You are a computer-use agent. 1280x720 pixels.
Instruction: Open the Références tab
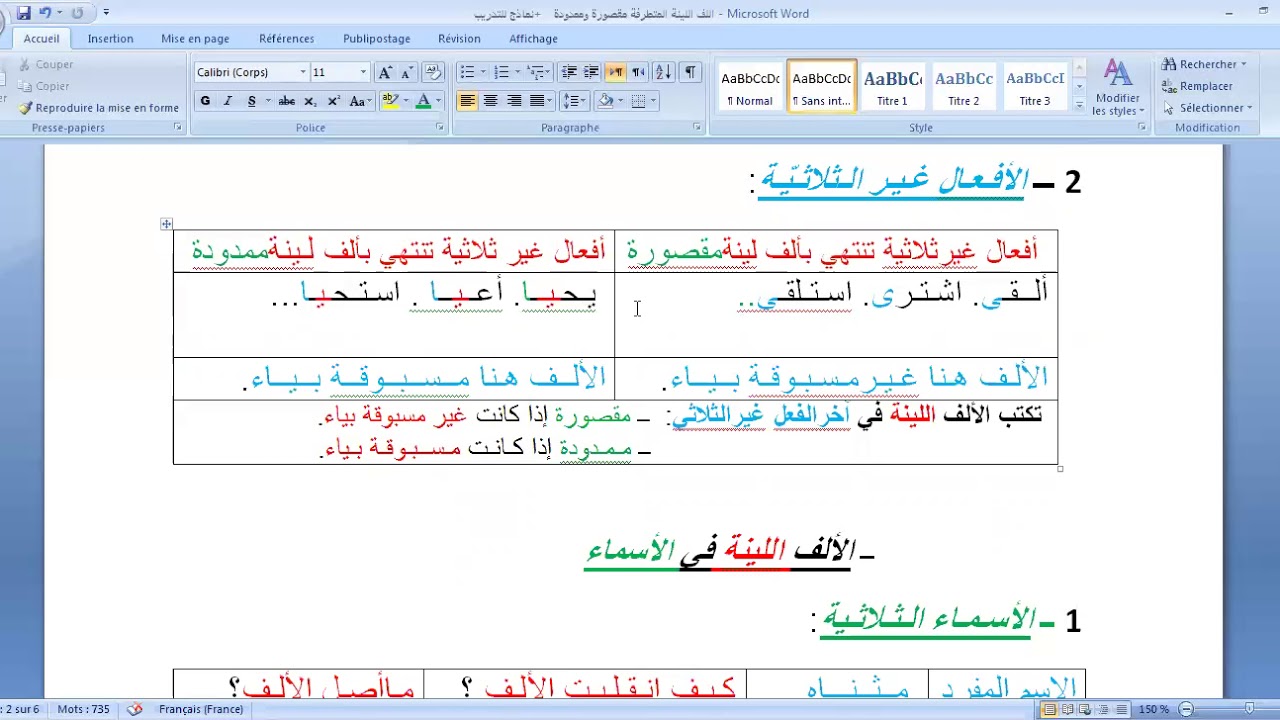(x=287, y=39)
